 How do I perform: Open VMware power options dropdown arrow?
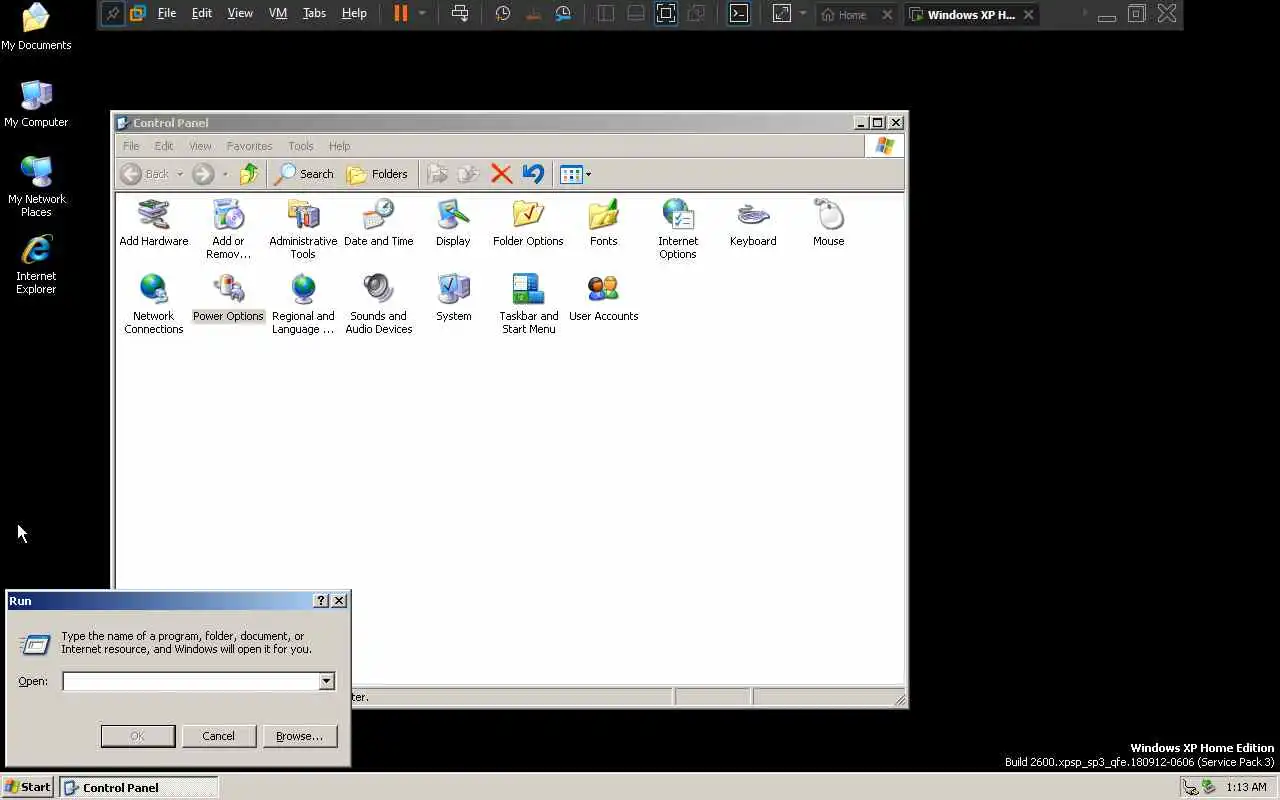coord(422,13)
